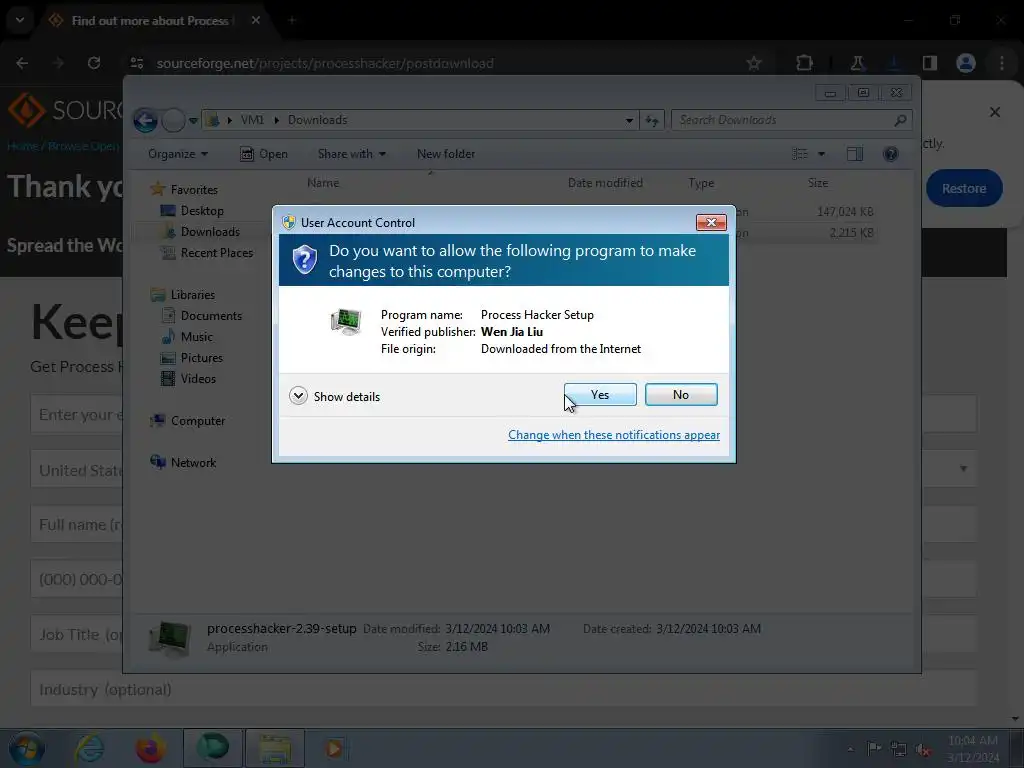The height and width of the screenshot is (768, 1024).
Task: Click the Windows Explorer taskbar icon
Action: [275, 748]
